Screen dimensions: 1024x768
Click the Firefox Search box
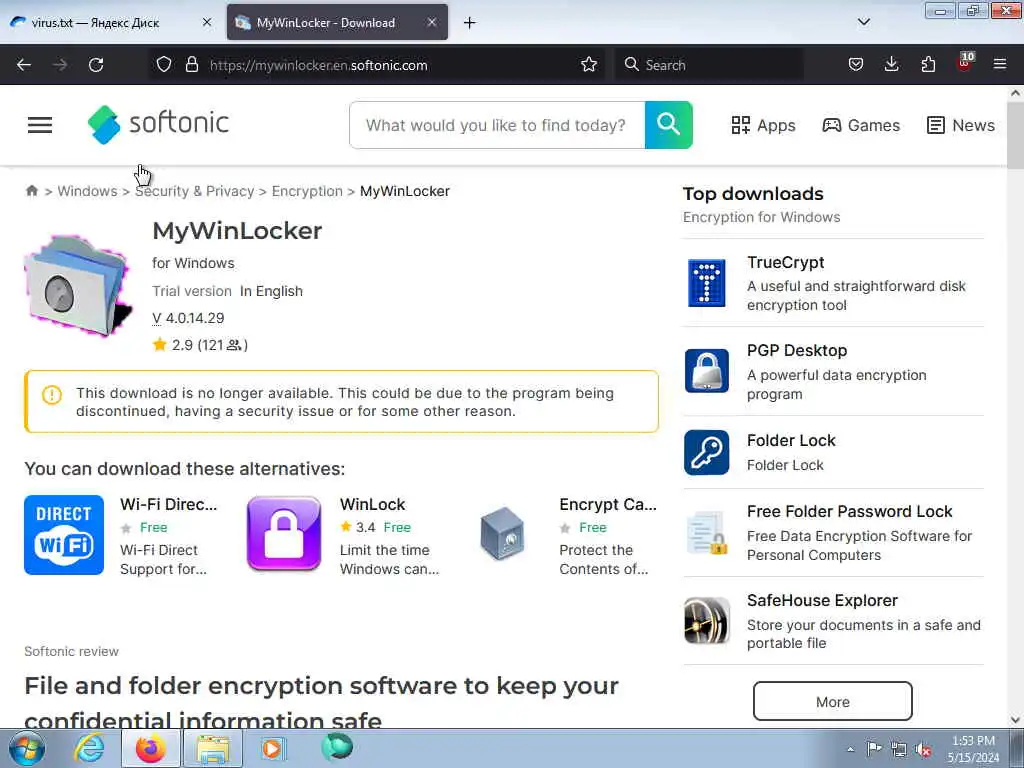(709, 65)
